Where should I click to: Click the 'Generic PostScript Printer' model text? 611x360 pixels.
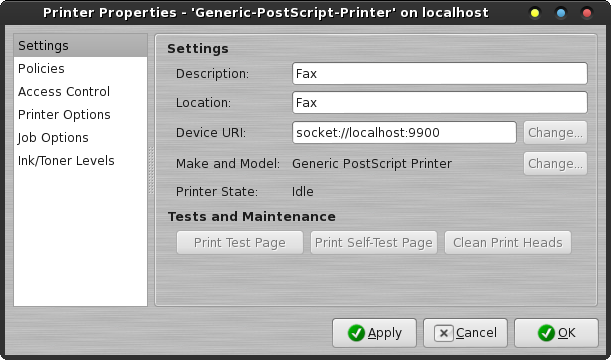(x=372, y=164)
